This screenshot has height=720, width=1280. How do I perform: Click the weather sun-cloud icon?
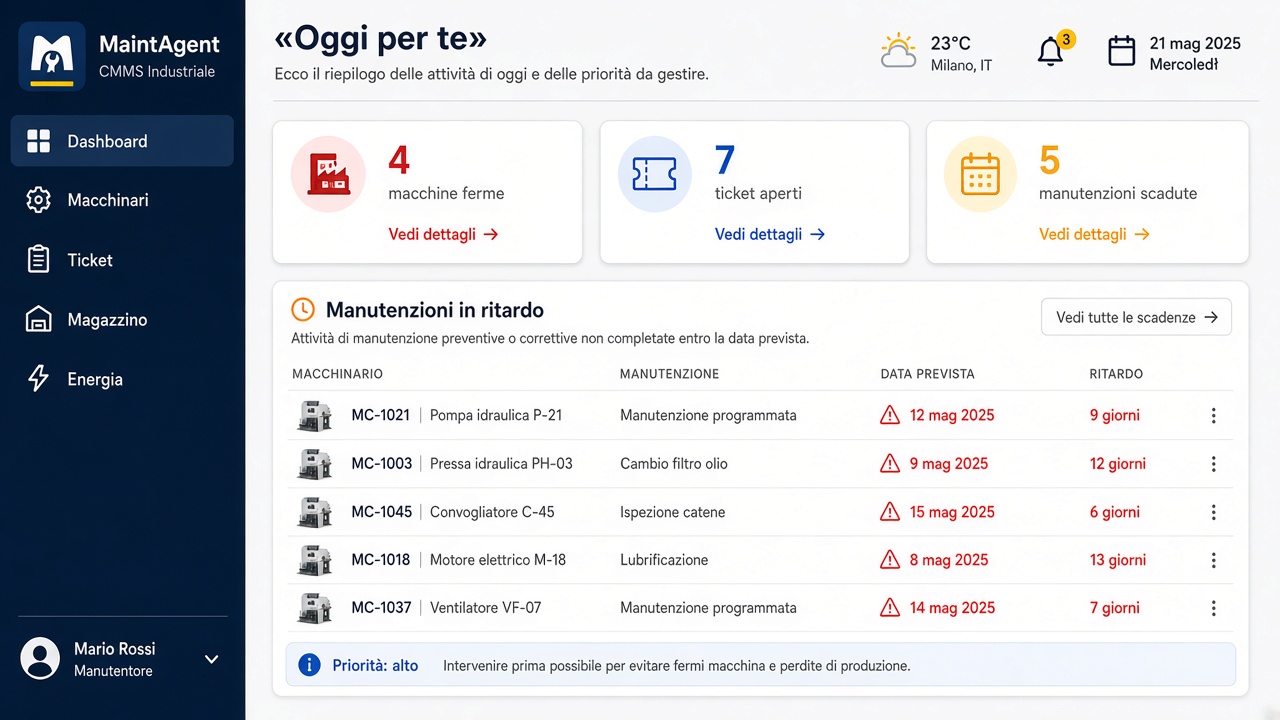tap(899, 51)
